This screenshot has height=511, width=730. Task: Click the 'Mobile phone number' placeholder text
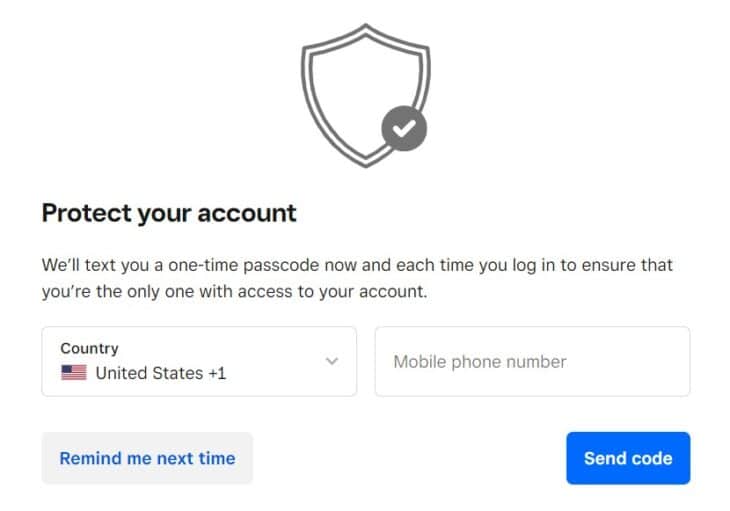[x=480, y=361]
